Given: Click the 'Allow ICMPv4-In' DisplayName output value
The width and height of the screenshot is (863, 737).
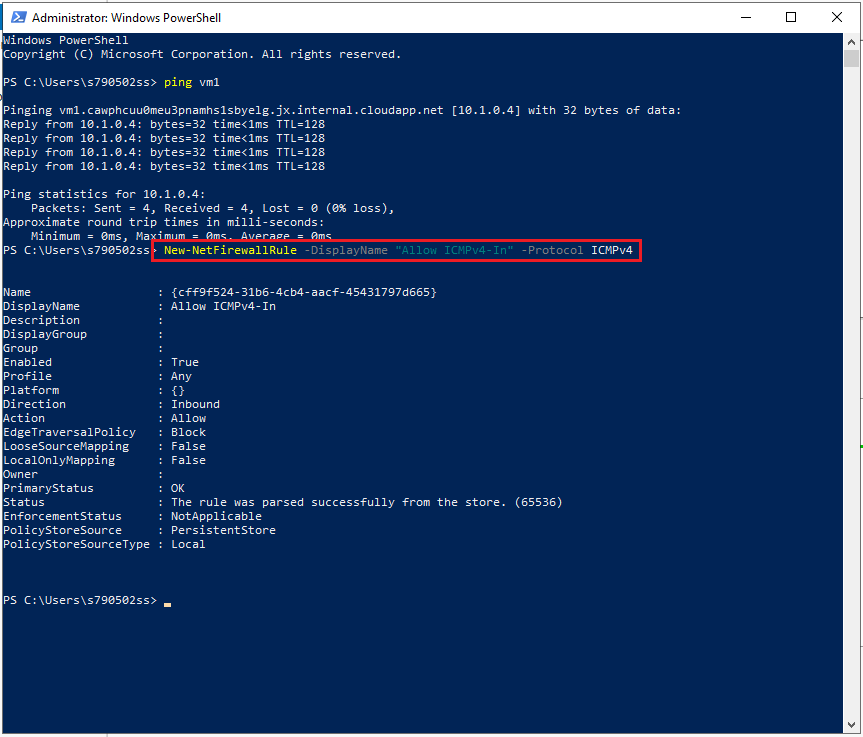Looking at the screenshot, I should point(223,307).
